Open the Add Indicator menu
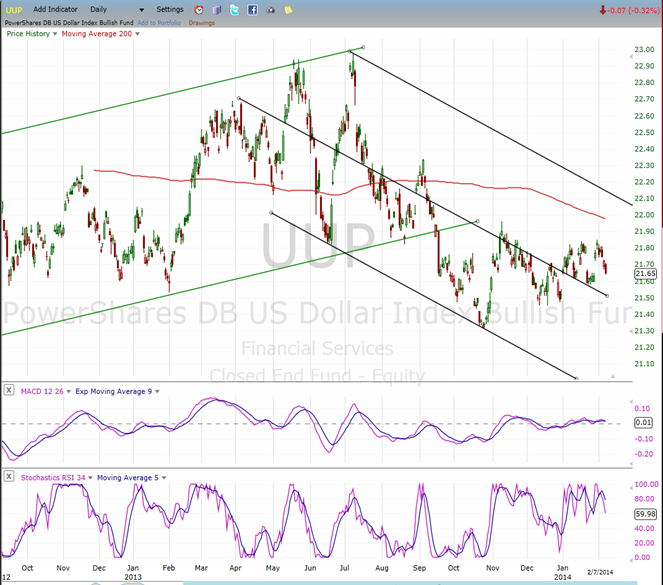The width and height of the screenshot is (663, 585). coord(53,9)
